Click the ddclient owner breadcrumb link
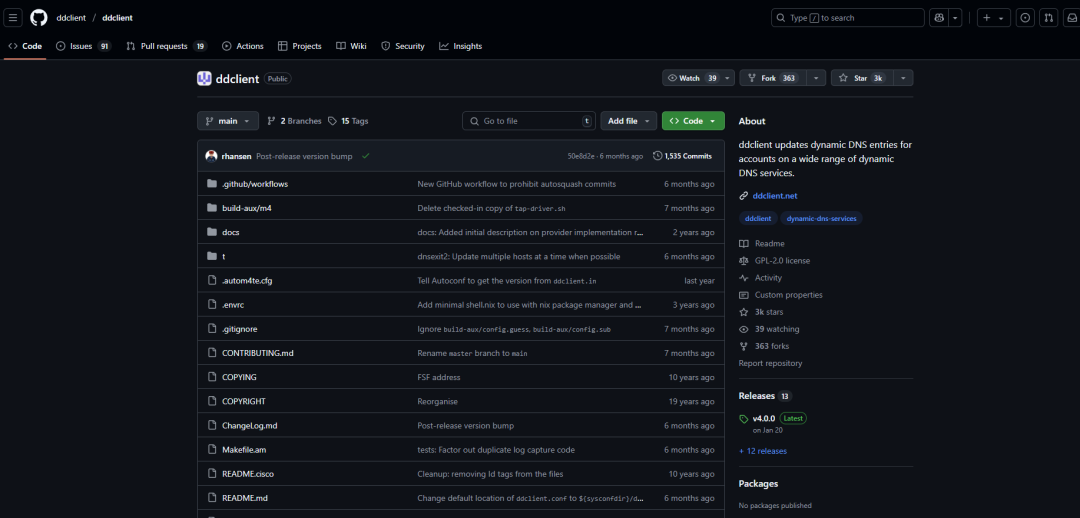This screenshot has height=518, width=1080. (x=71, y=18)
